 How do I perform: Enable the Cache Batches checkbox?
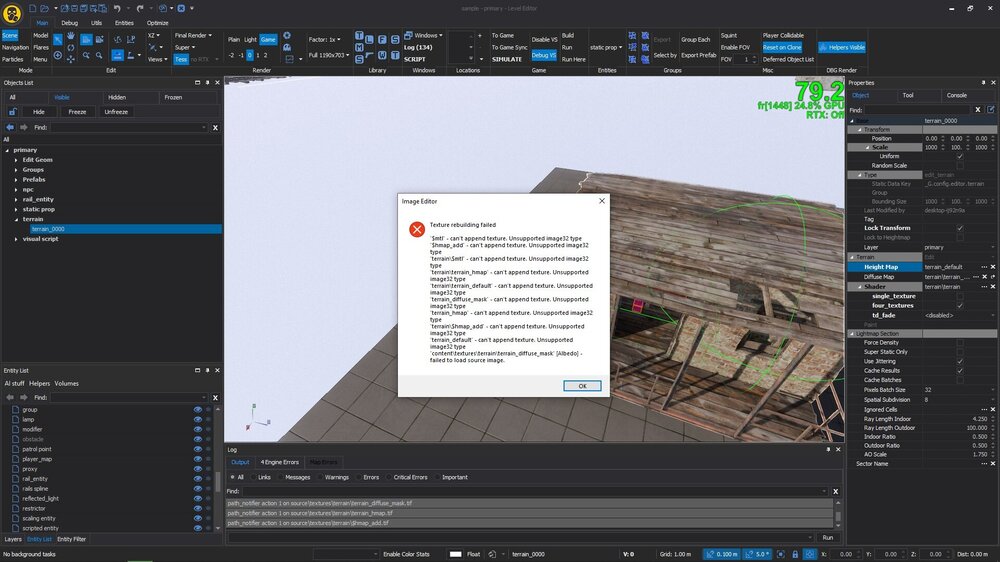click(x=960, y=380)
